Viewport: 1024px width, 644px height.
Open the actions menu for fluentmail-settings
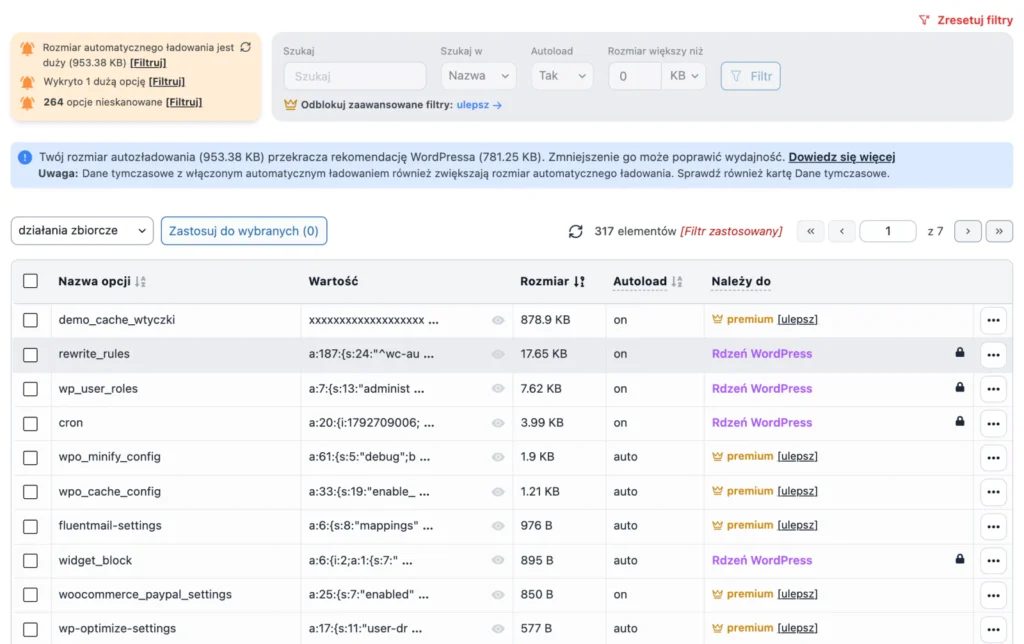pos(993,526)
